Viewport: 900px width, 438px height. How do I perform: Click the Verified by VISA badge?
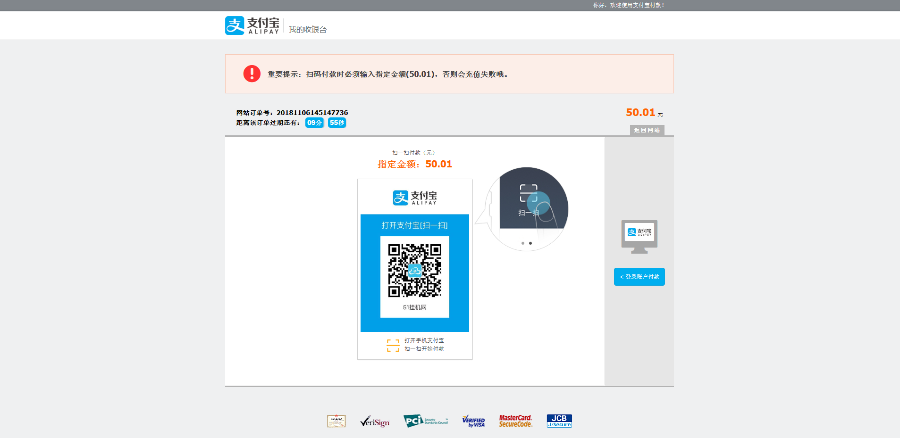[x=474, y=421]
